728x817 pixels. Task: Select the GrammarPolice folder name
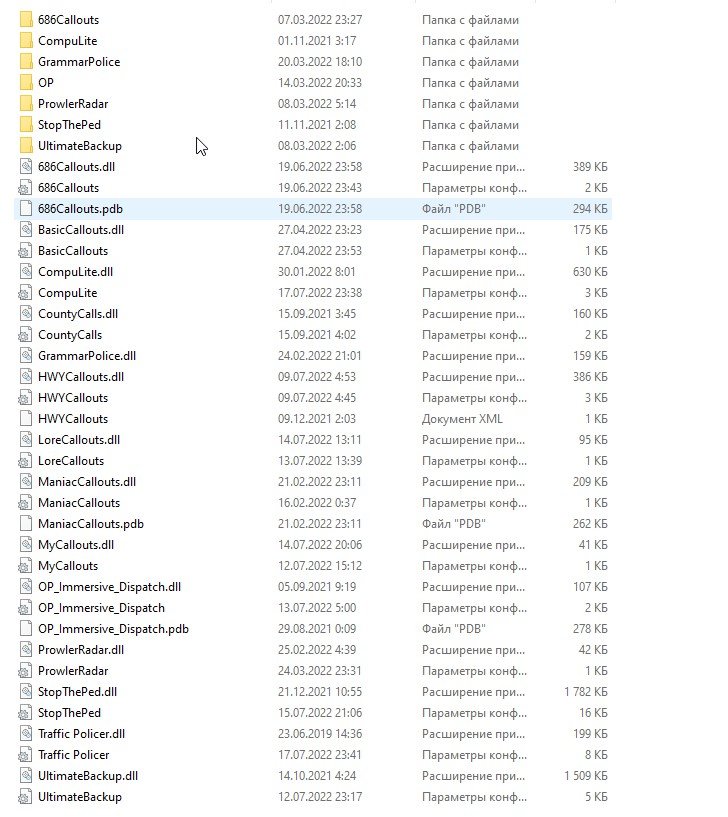79,61
